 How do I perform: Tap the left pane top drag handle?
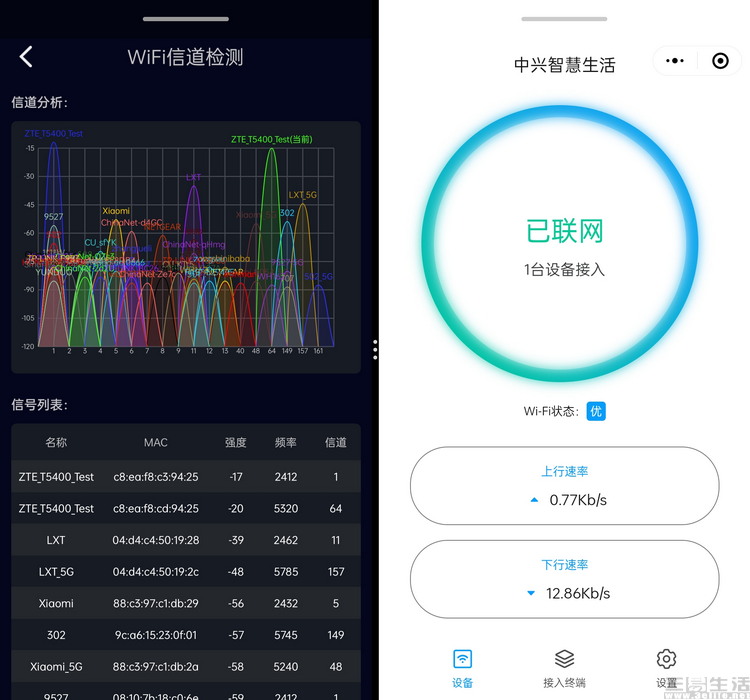pyautogui.click(x=186, y=19)
